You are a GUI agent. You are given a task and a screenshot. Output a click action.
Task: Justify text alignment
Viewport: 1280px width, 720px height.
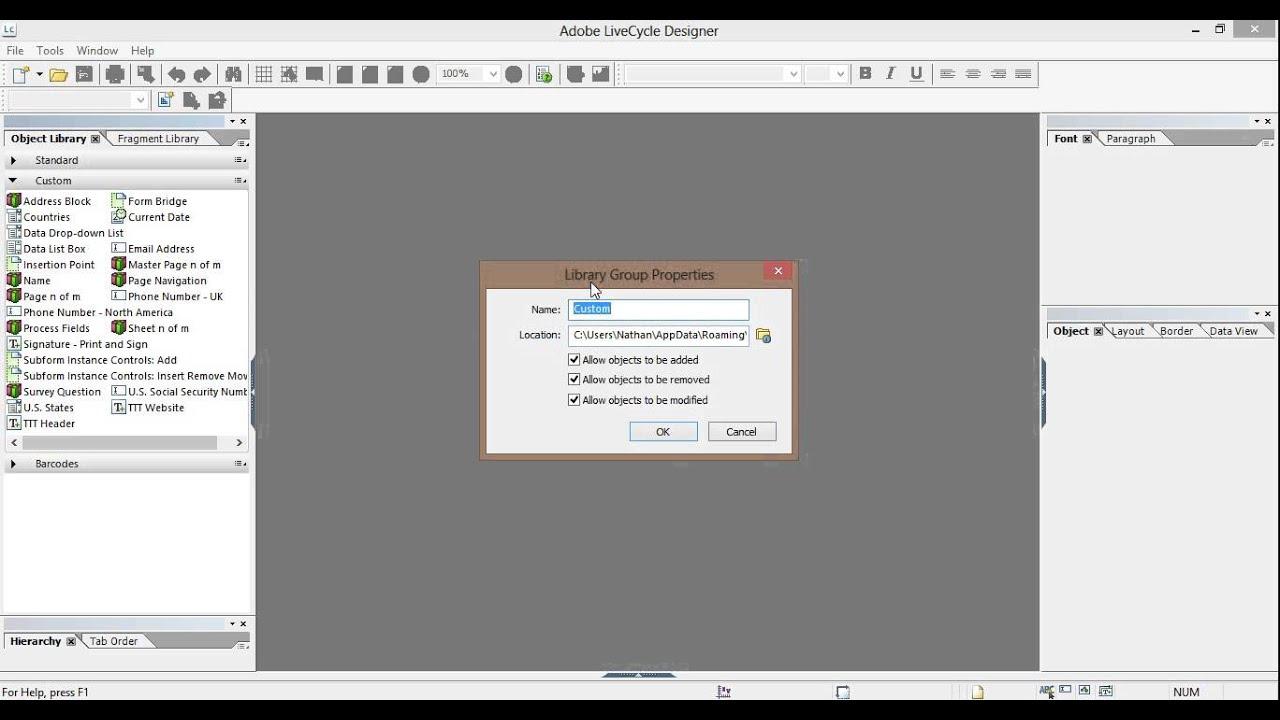click(x=1023, y=73)
